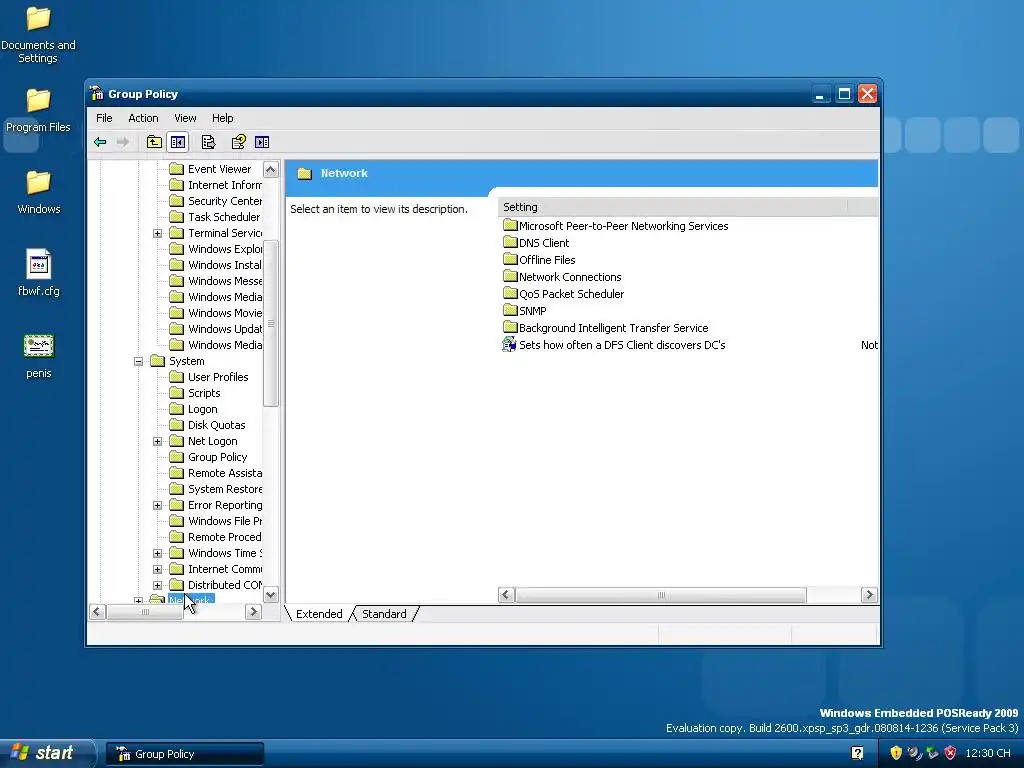Open the File menu
Viewport: 1024px width, 768px height.
104,118
